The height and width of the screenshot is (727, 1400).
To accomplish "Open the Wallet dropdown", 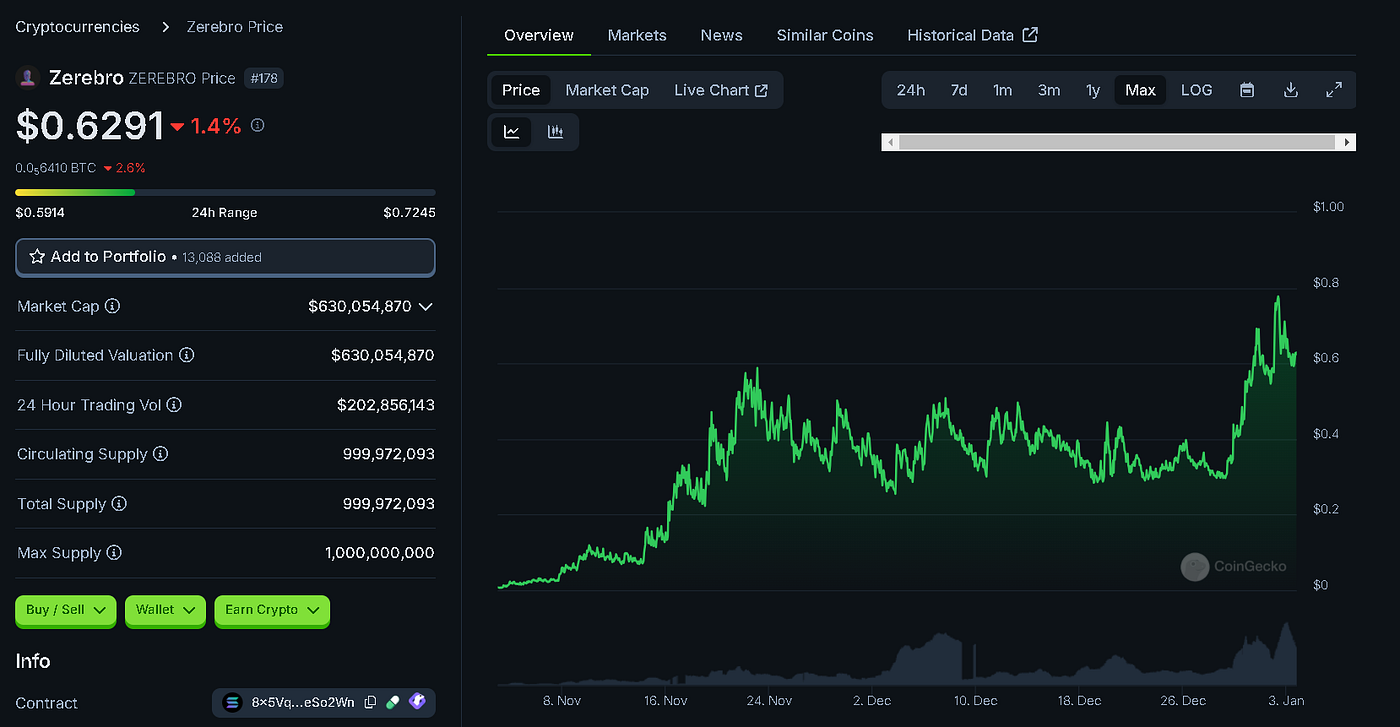I will click(165, 610).
